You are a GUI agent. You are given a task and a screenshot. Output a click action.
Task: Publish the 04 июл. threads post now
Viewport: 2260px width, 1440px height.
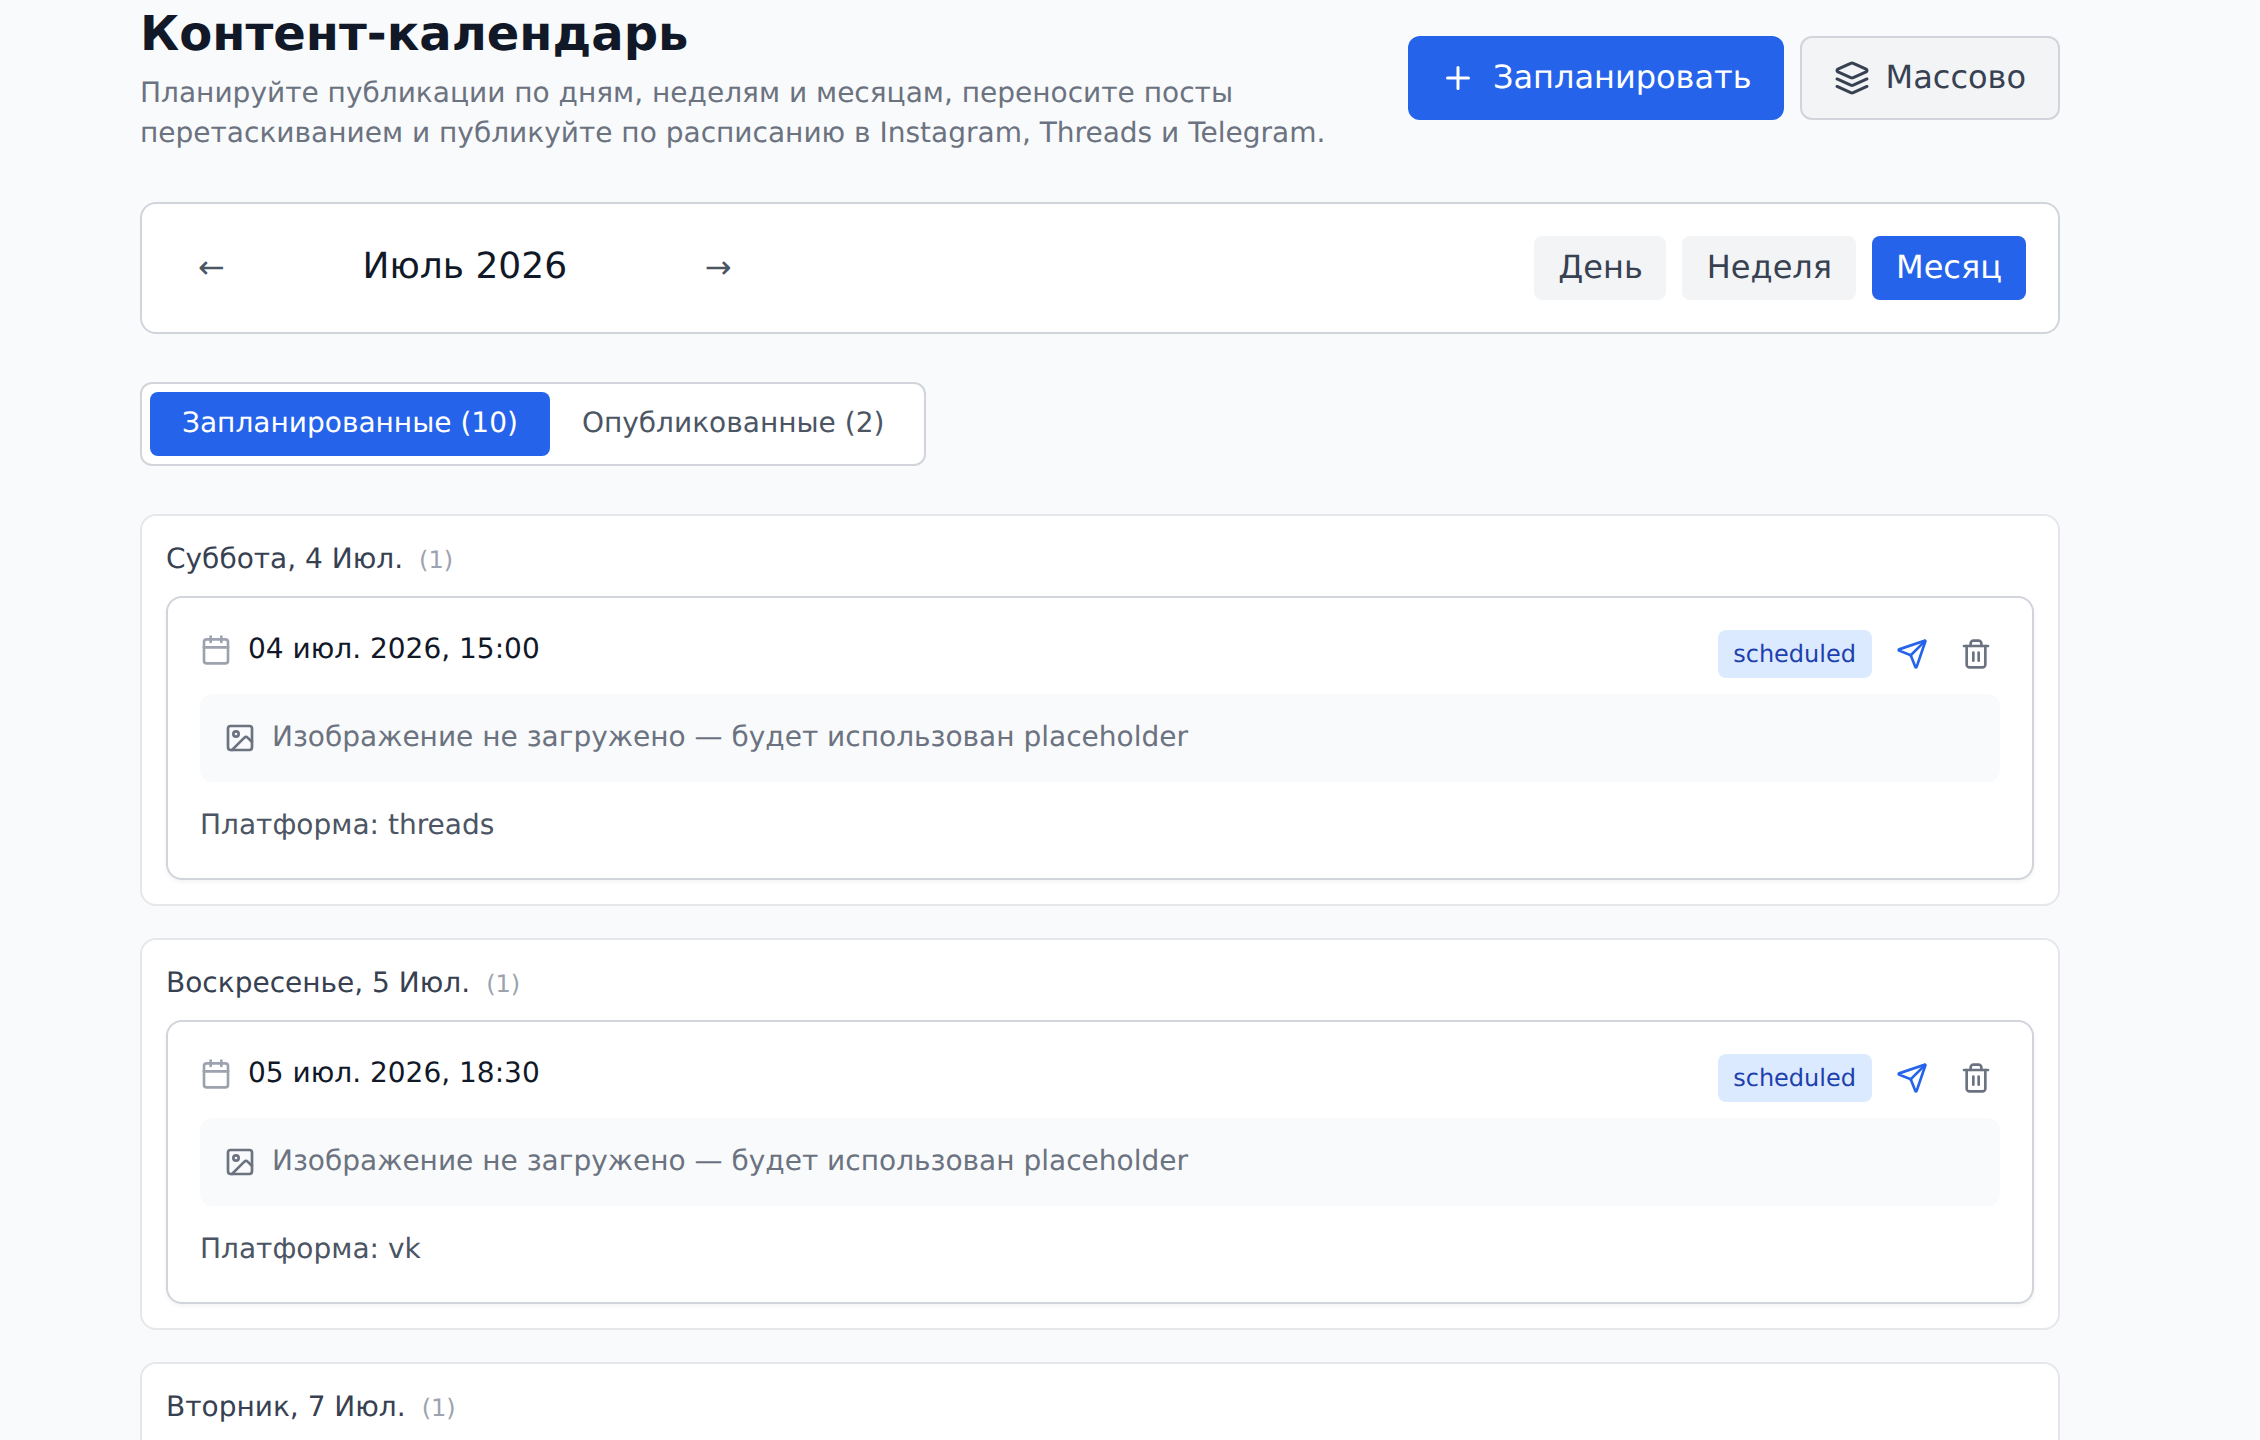point(1912,654)
